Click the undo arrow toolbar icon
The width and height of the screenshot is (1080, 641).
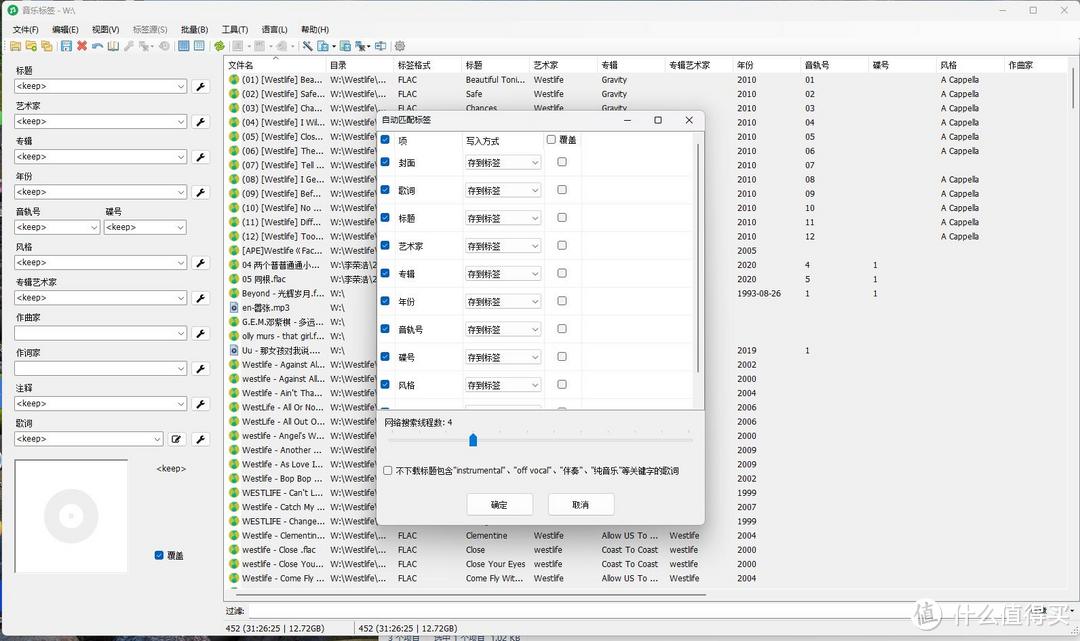click(x=97, y=46)
